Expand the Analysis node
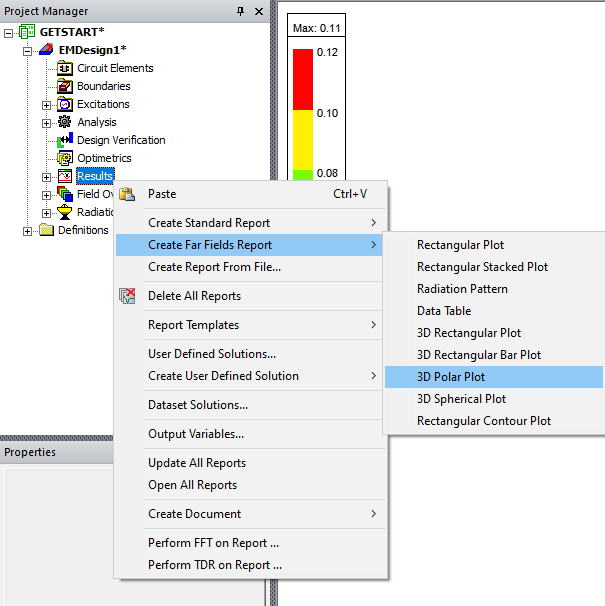Image resolution: width=605 pixels, height=606 pixels. coord(46,123)
